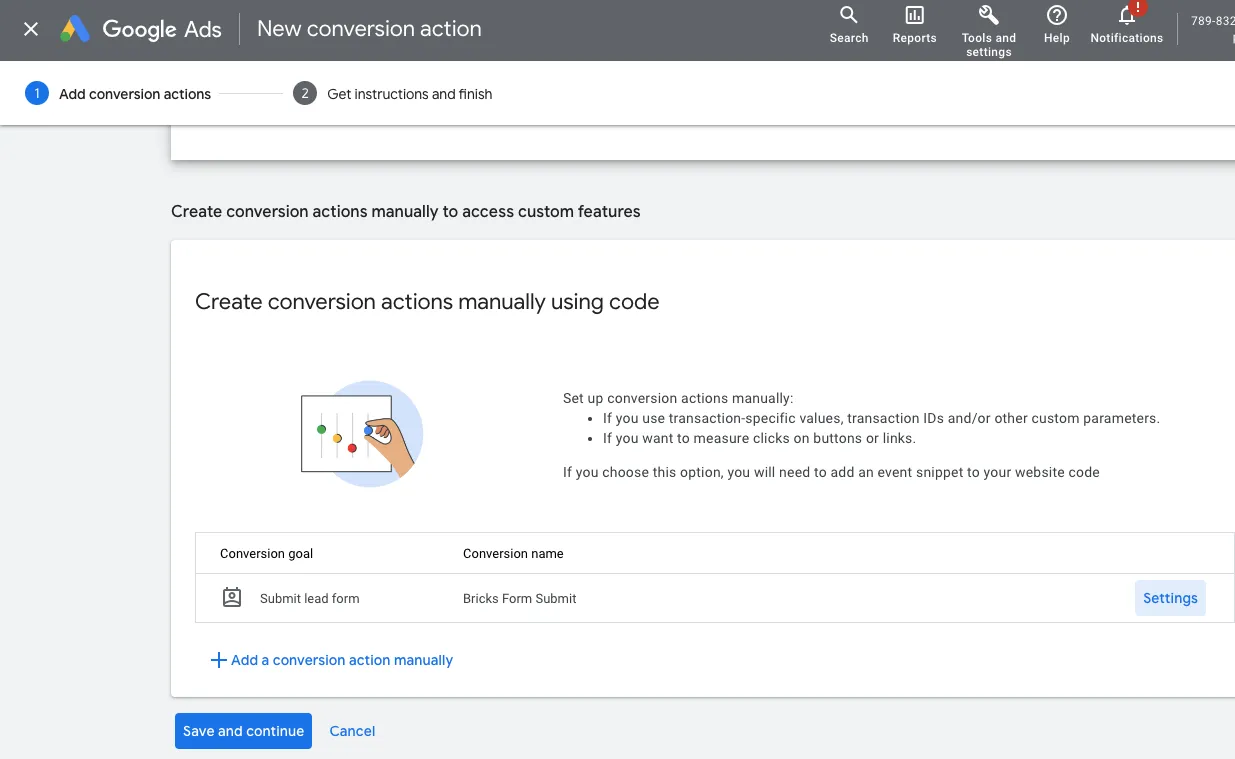Click the plus icon next to add conversion action
Image resolution: width=1235 pixels, height=759 pixels.
coord(218,660)
